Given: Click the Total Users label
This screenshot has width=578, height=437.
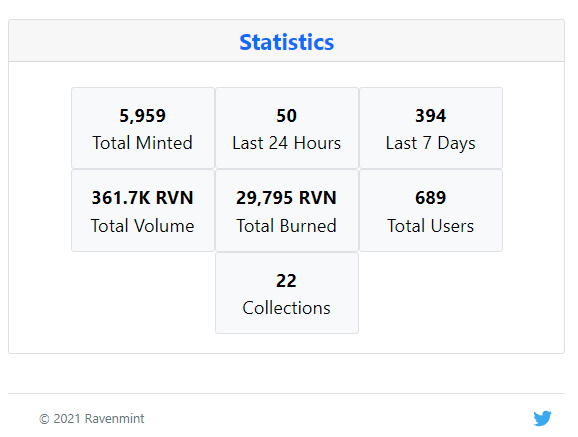Looking at the screenshot, I should [431, 226].
